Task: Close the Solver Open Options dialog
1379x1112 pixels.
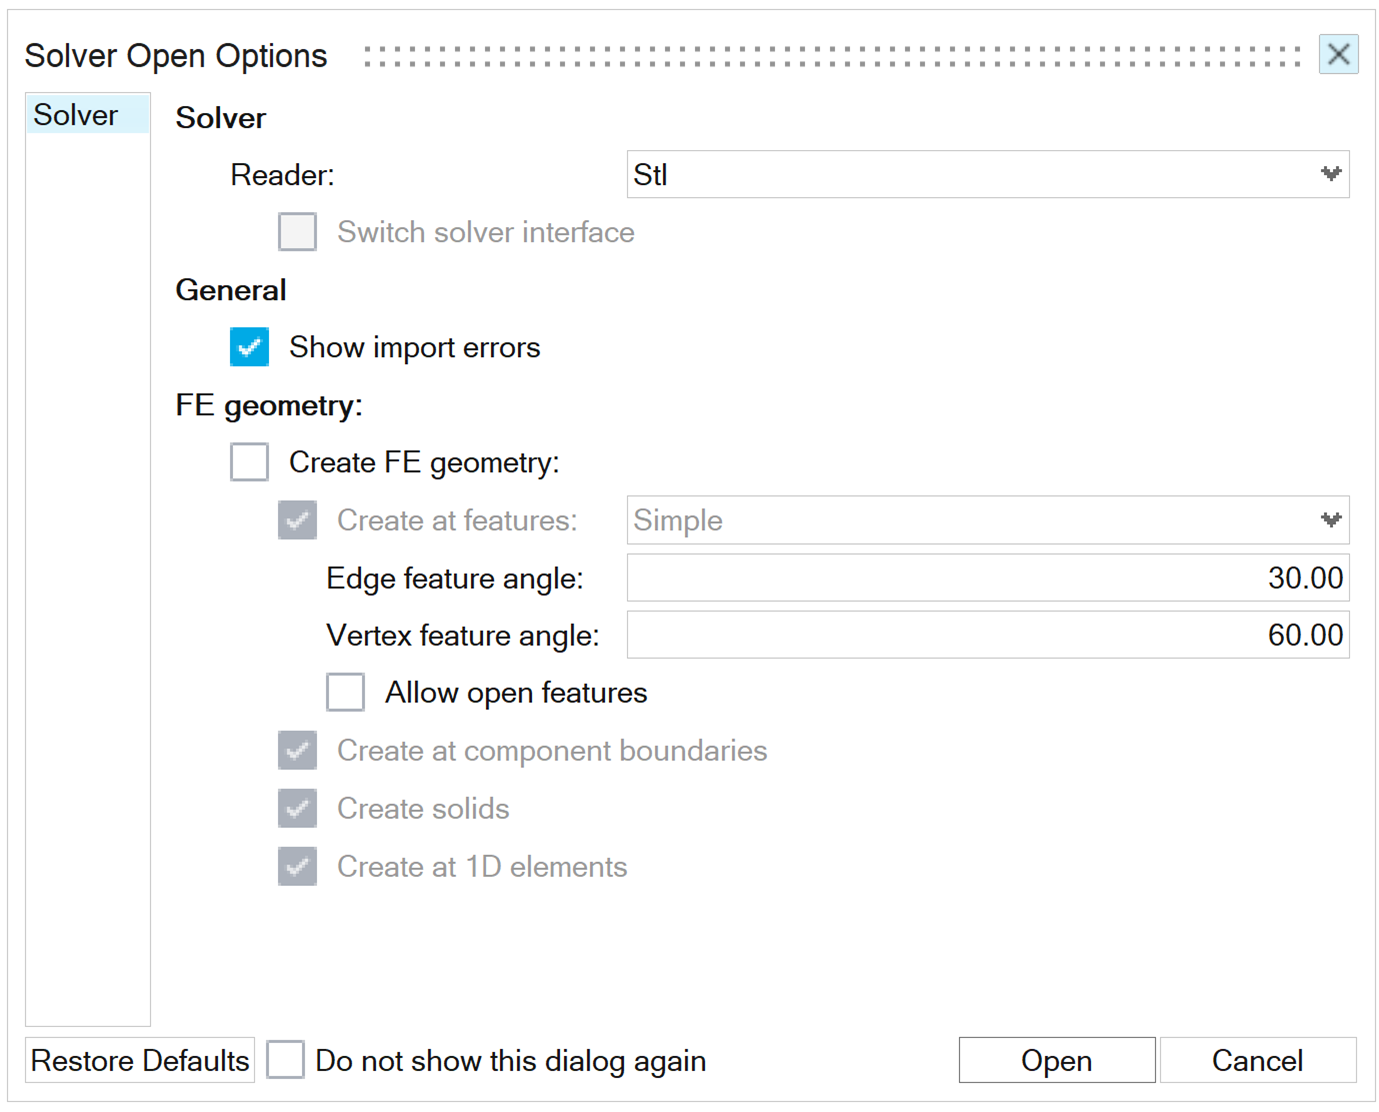Action: 1338,54
